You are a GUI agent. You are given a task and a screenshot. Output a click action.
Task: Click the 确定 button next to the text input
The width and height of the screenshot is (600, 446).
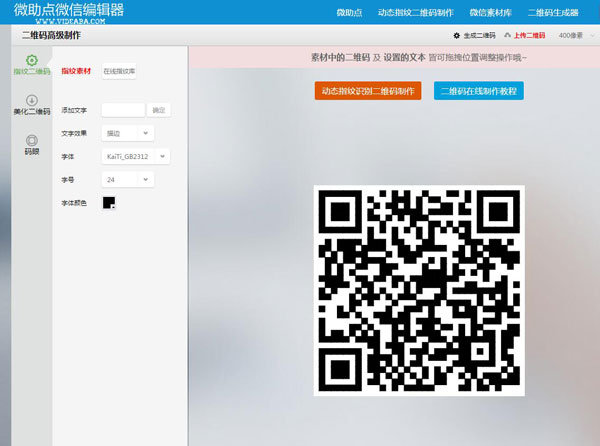(159, 110)
